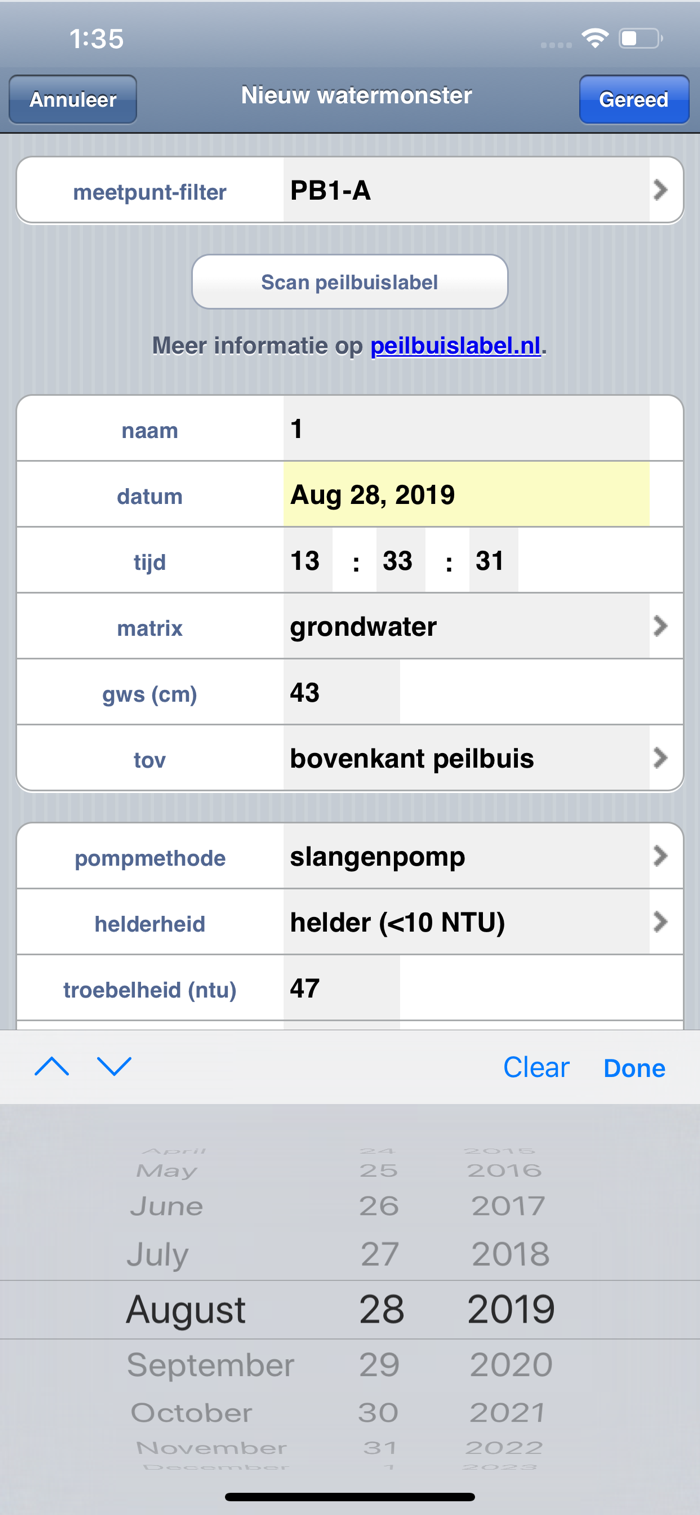Pick 2020 in the year wheel

point(511,1365)
